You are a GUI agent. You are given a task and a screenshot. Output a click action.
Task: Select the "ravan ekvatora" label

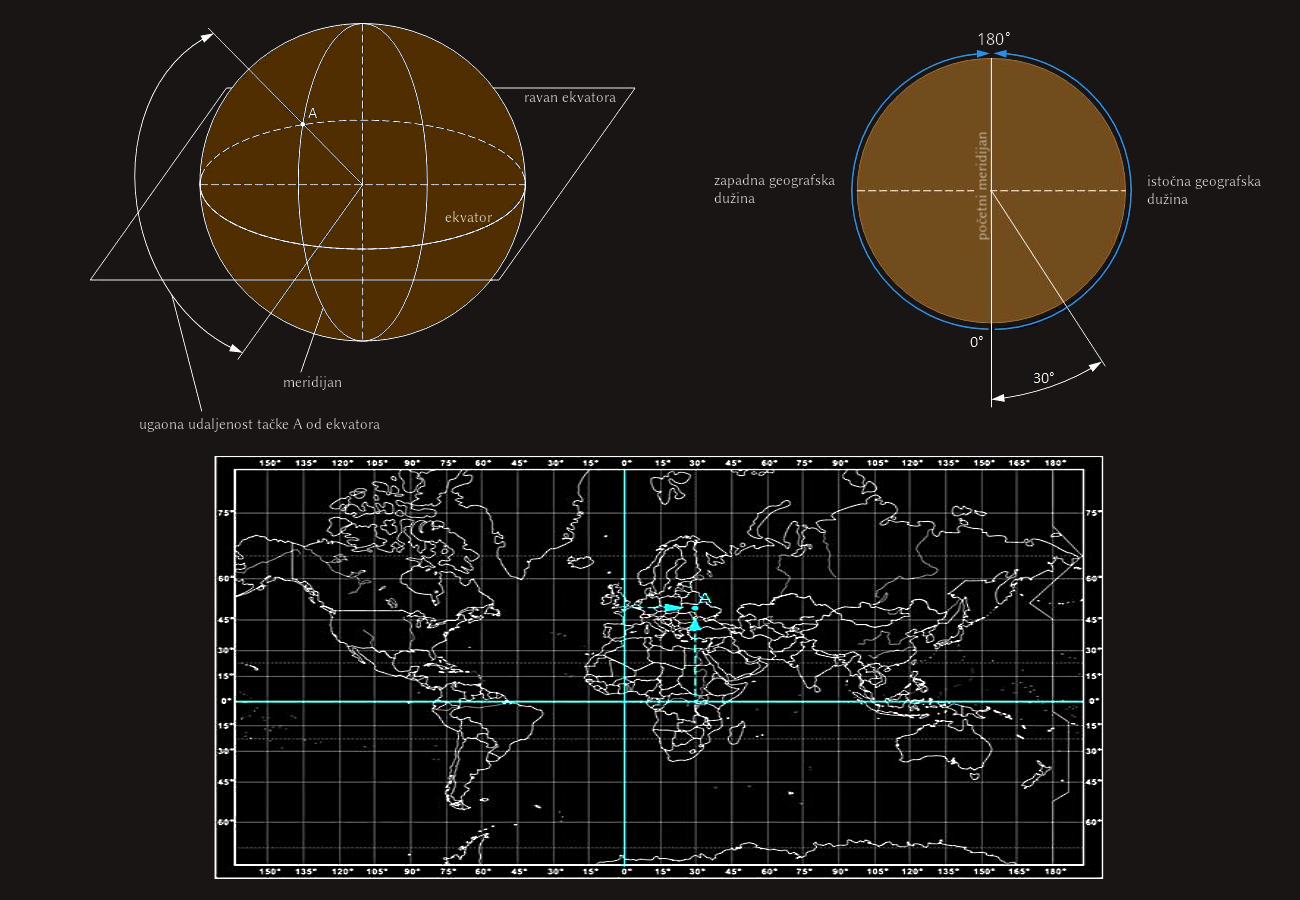click(569, 97)
